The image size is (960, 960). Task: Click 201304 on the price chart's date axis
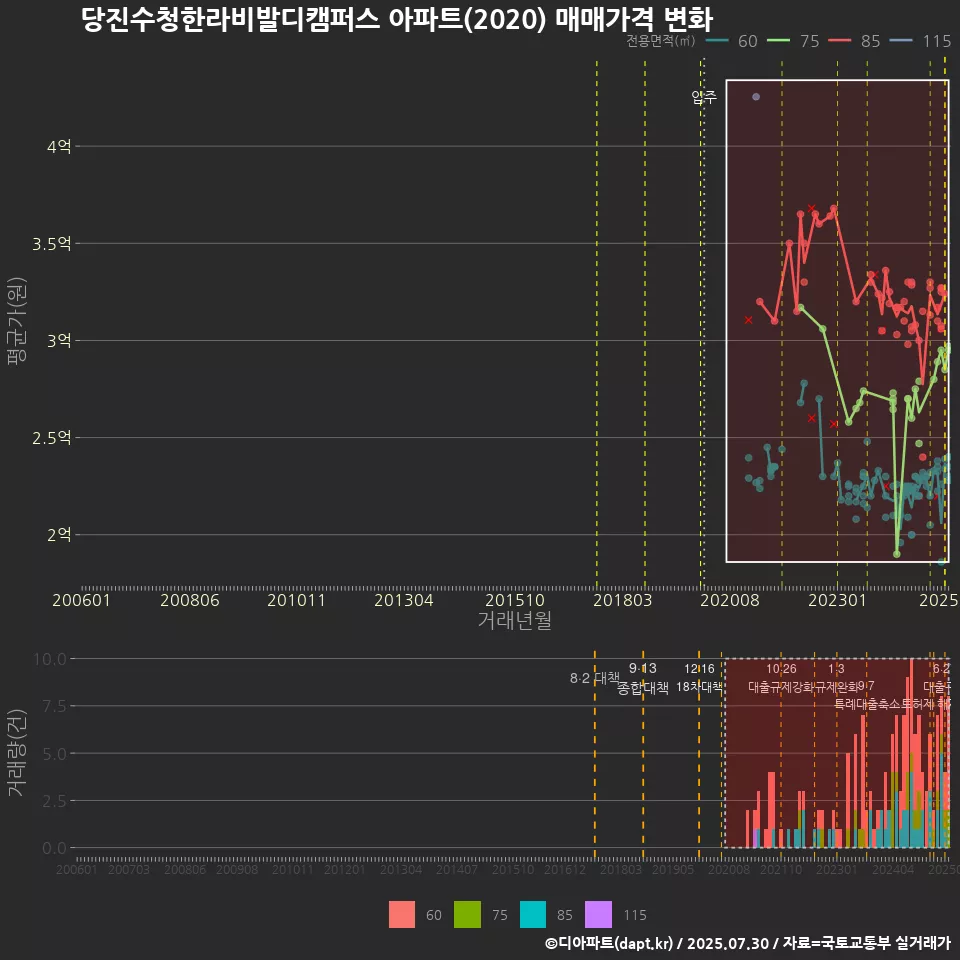tap(403, 600)
